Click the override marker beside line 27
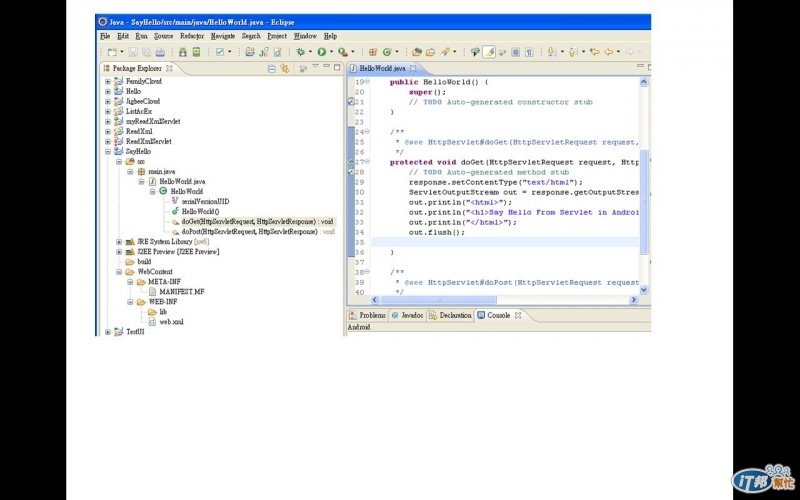The height and width of the screenshot is (500, 800). [x=351, y=162]
